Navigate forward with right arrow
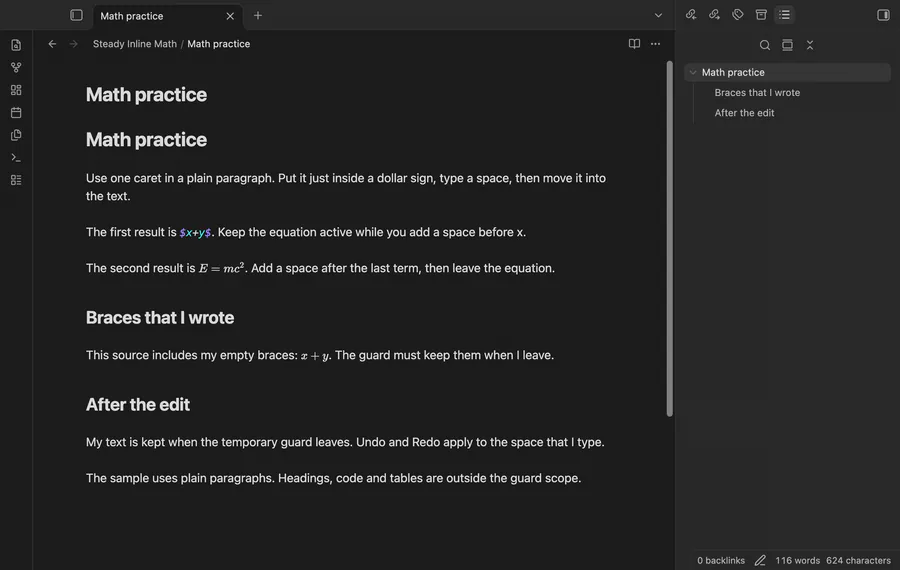 tap(73, 44)
